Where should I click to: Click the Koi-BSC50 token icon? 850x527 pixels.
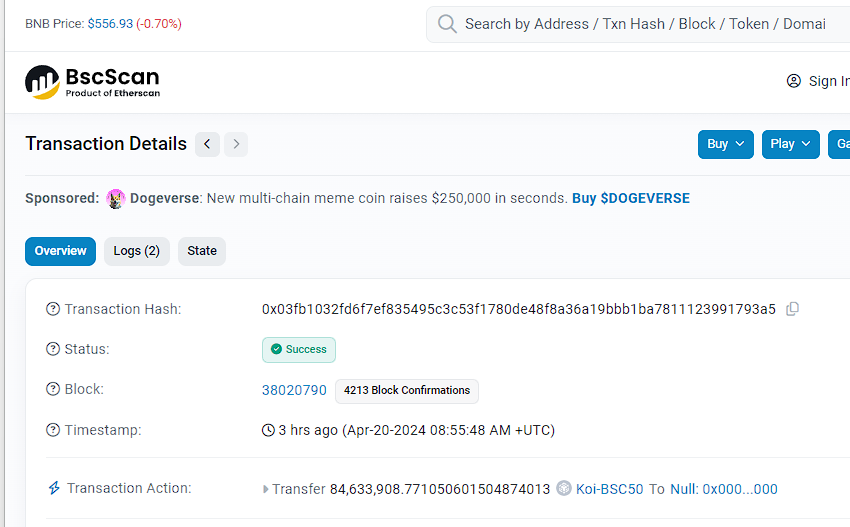pos(564,489)
